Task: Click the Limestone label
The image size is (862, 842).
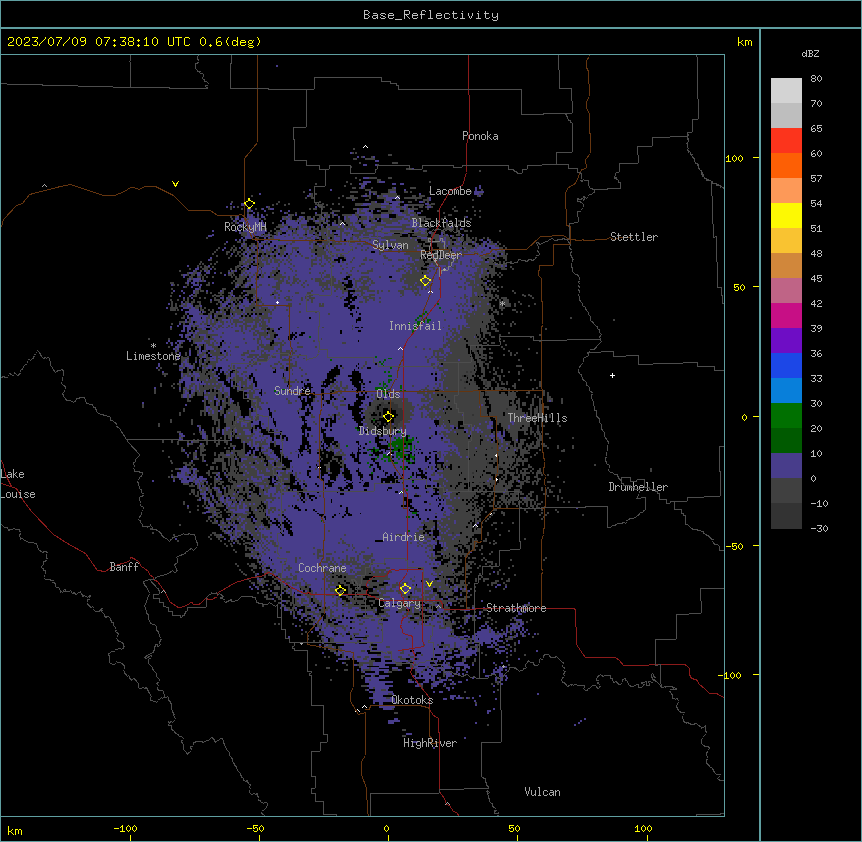Action: [x=153, y=356]
